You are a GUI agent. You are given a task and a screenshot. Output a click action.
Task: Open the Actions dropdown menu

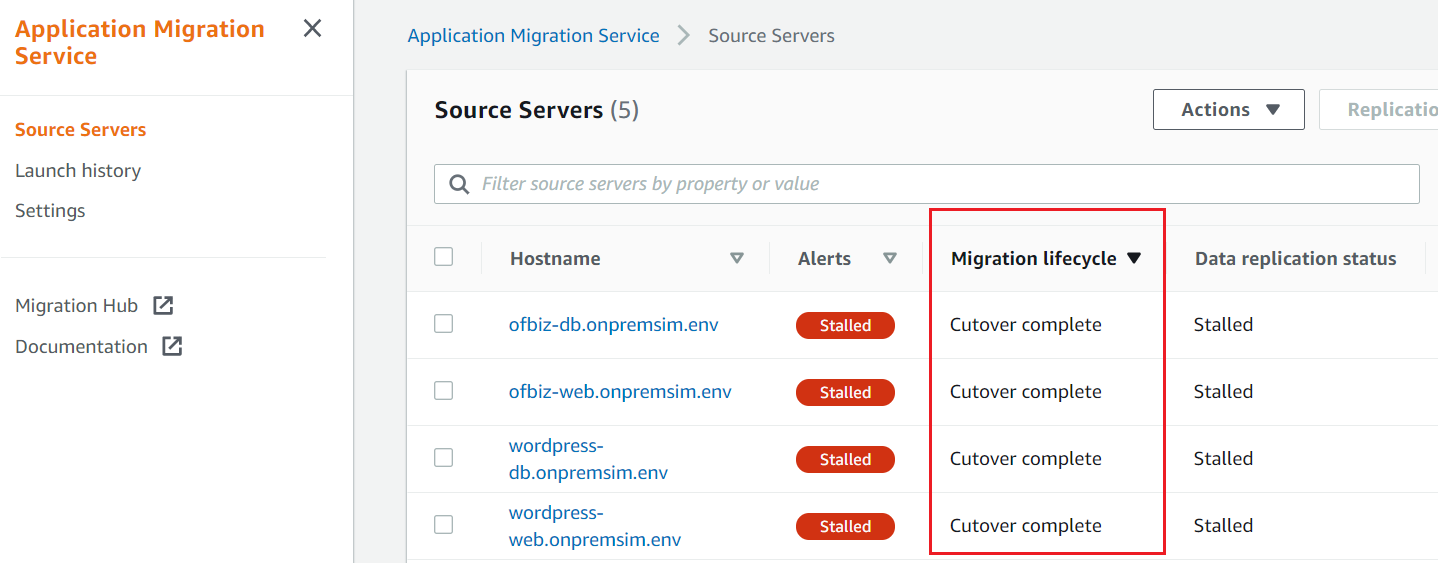tap(1228, 110)
